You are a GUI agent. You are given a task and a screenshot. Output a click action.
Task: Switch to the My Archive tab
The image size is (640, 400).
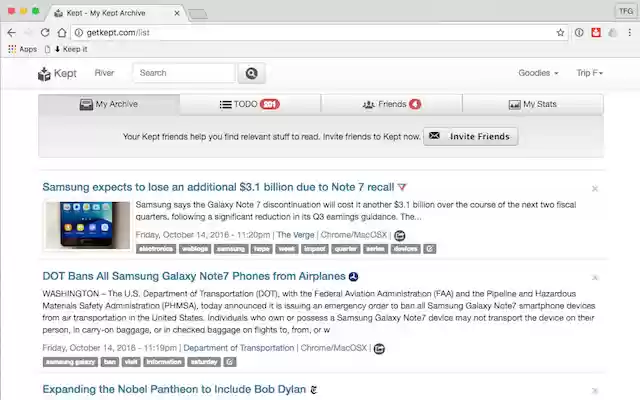coord(109,104)
